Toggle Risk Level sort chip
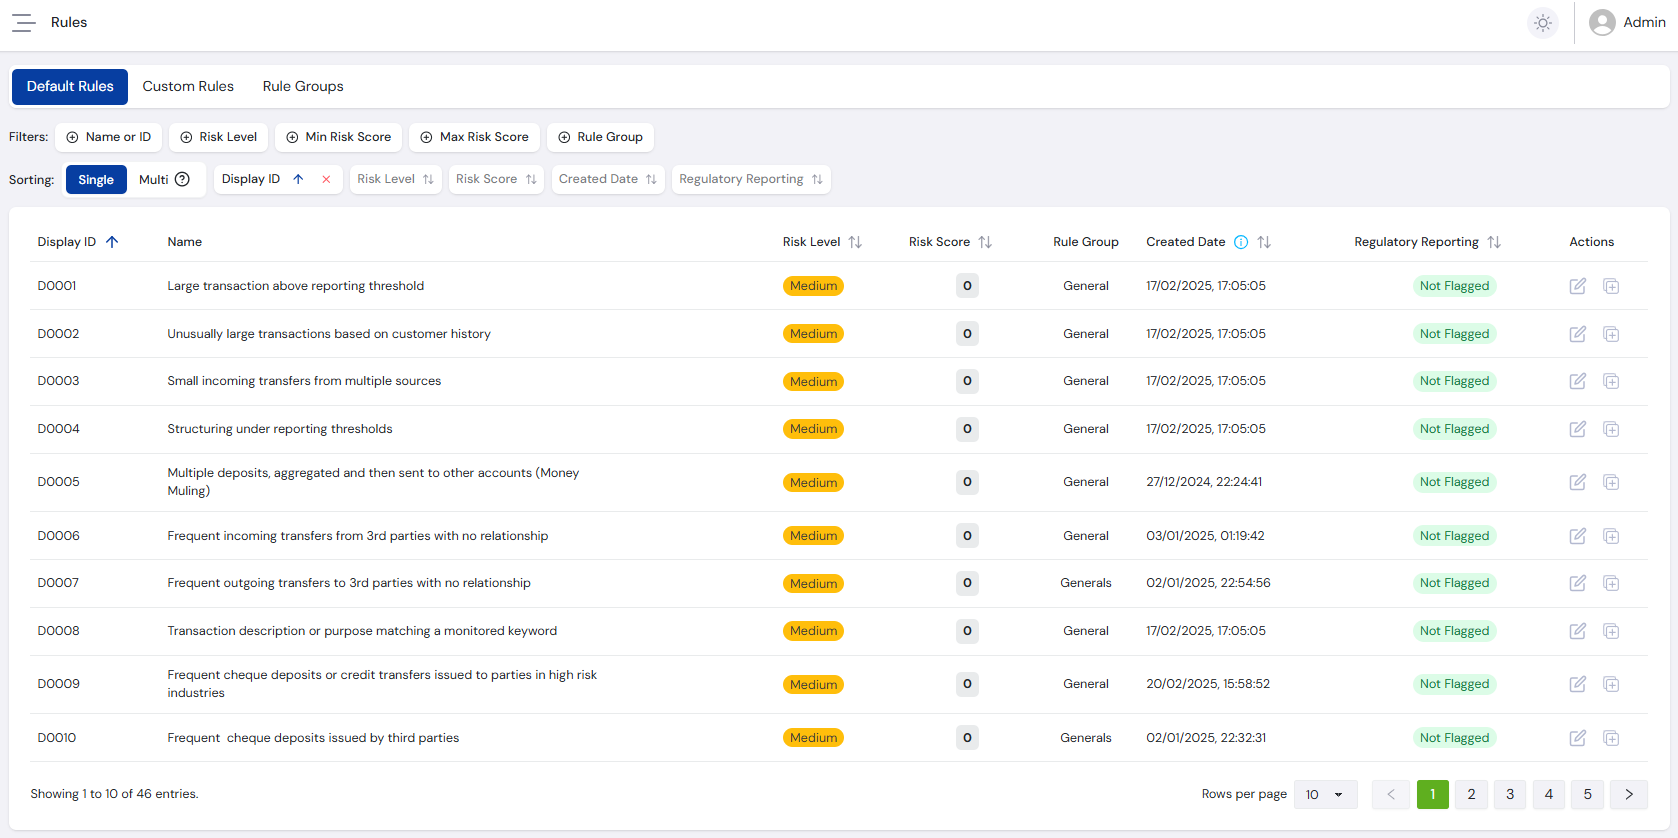 point(396,179)
